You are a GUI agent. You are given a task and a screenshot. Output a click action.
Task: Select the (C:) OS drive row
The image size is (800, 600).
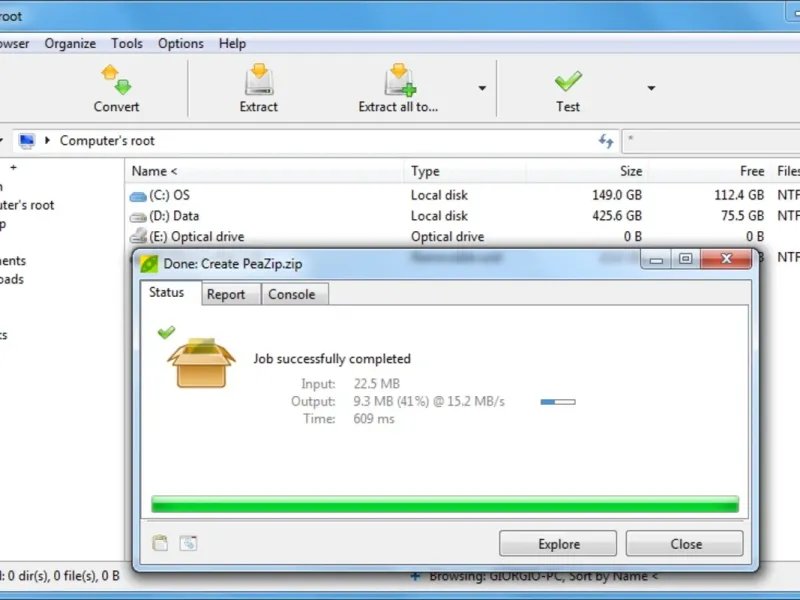point(462,195)
